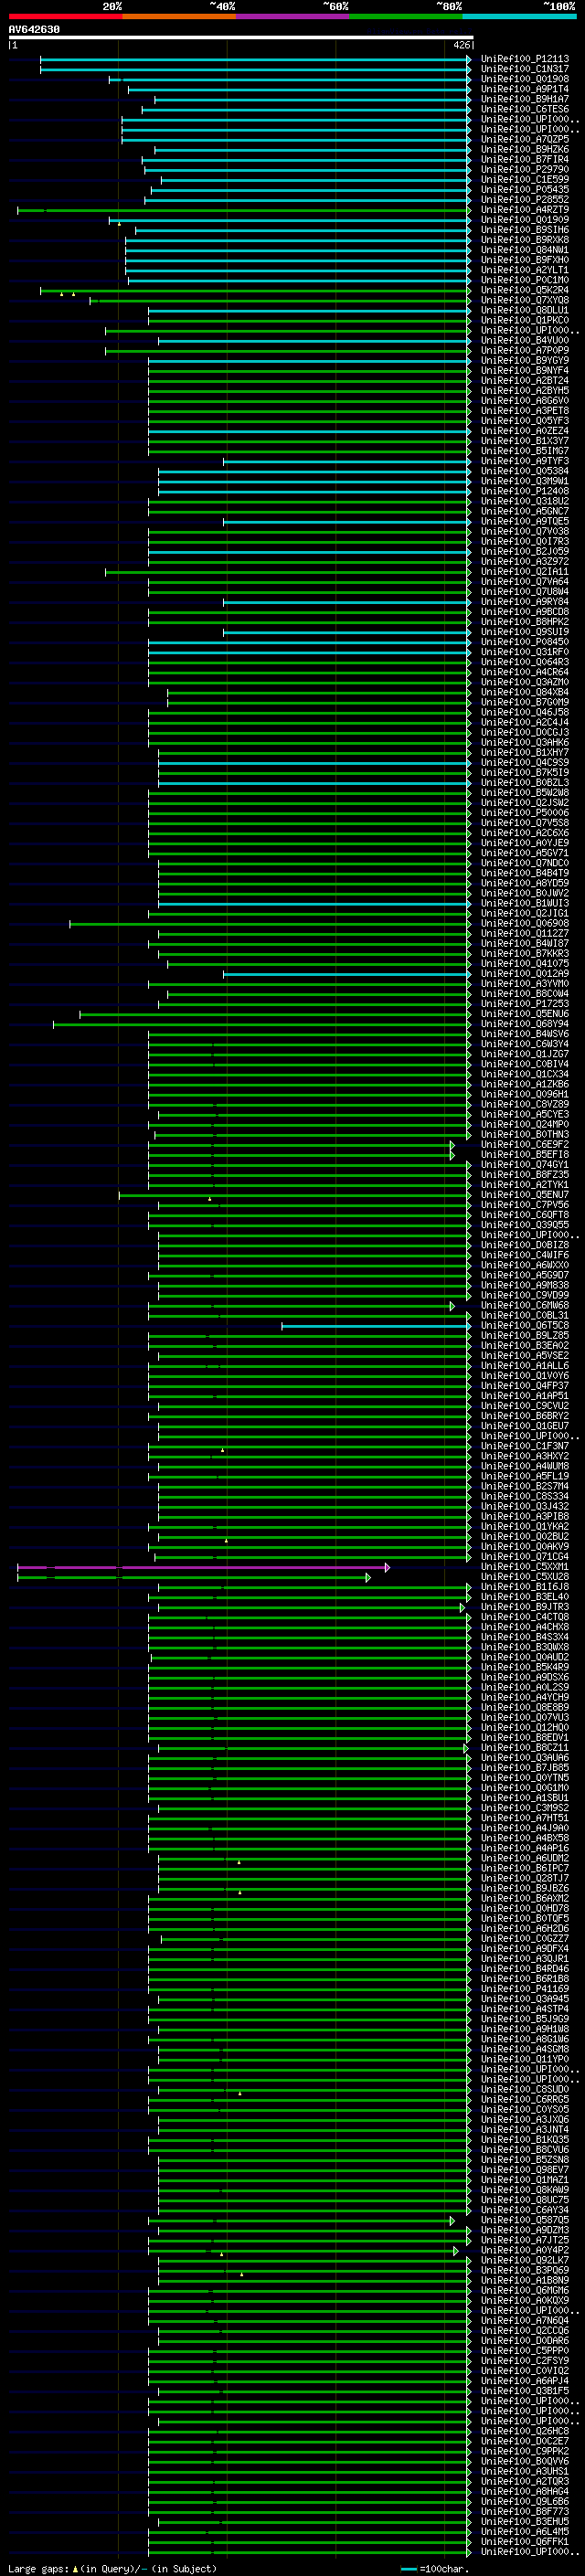This screenshot has height=2576, width=585.
Task: Click label UniRef100_Q7XYQ8
Action: (525, 300)
